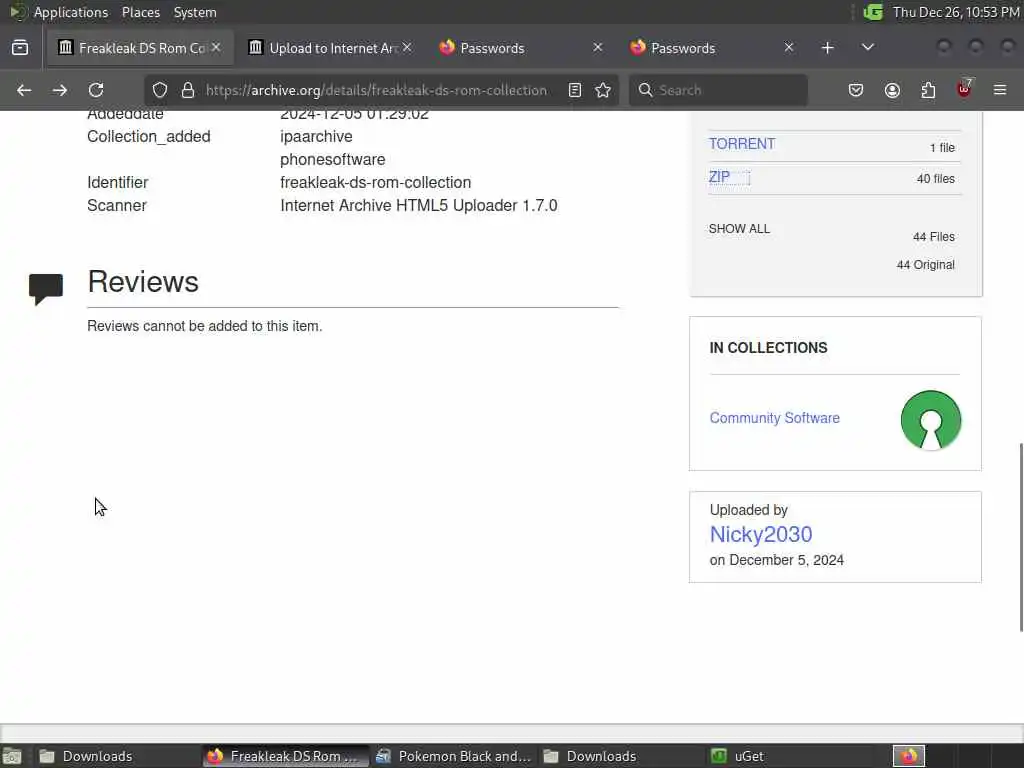Click SHOW ALL download options
Screen dimensions: 1024x768
(x=739, y=229)
